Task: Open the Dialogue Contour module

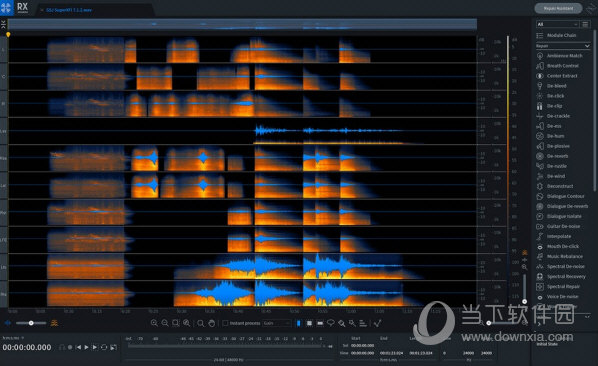Action: (x=560, y=196)
